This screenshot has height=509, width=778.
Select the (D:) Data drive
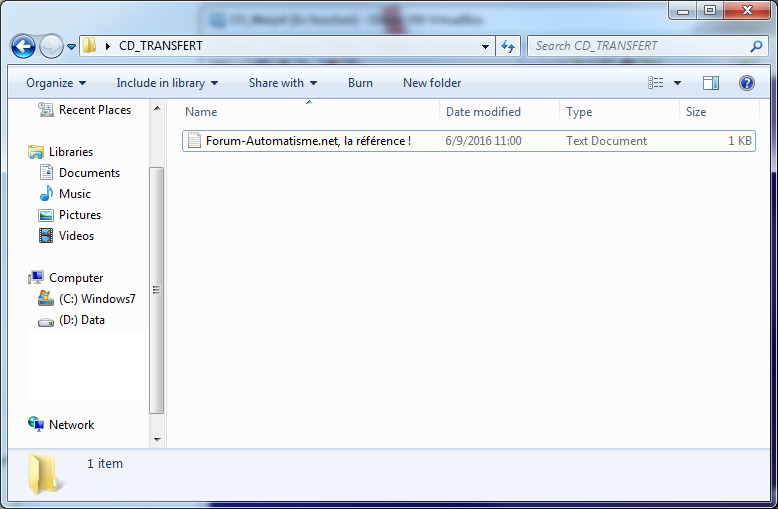coord(81,320)
